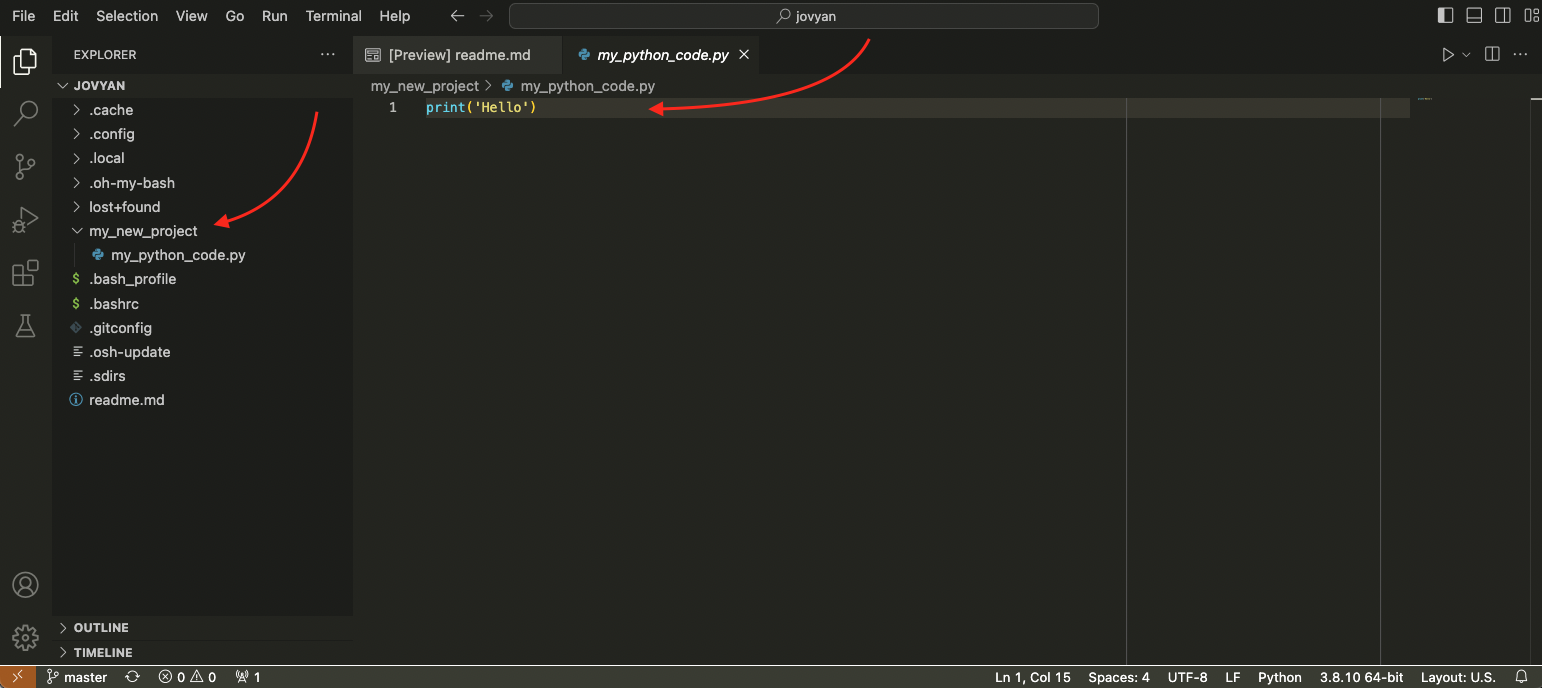Open the Selection menu
This screenshot has height=688, width=1542.
(x=127, y=16)
